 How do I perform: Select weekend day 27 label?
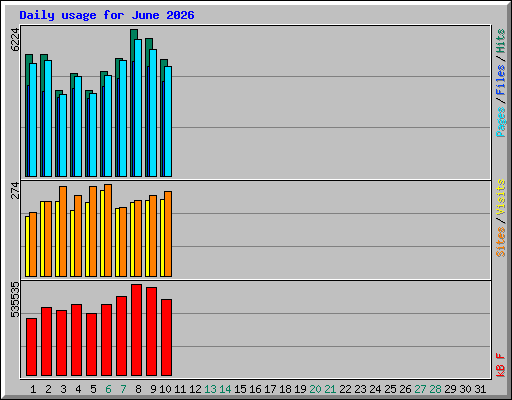(x=420, y=389)
